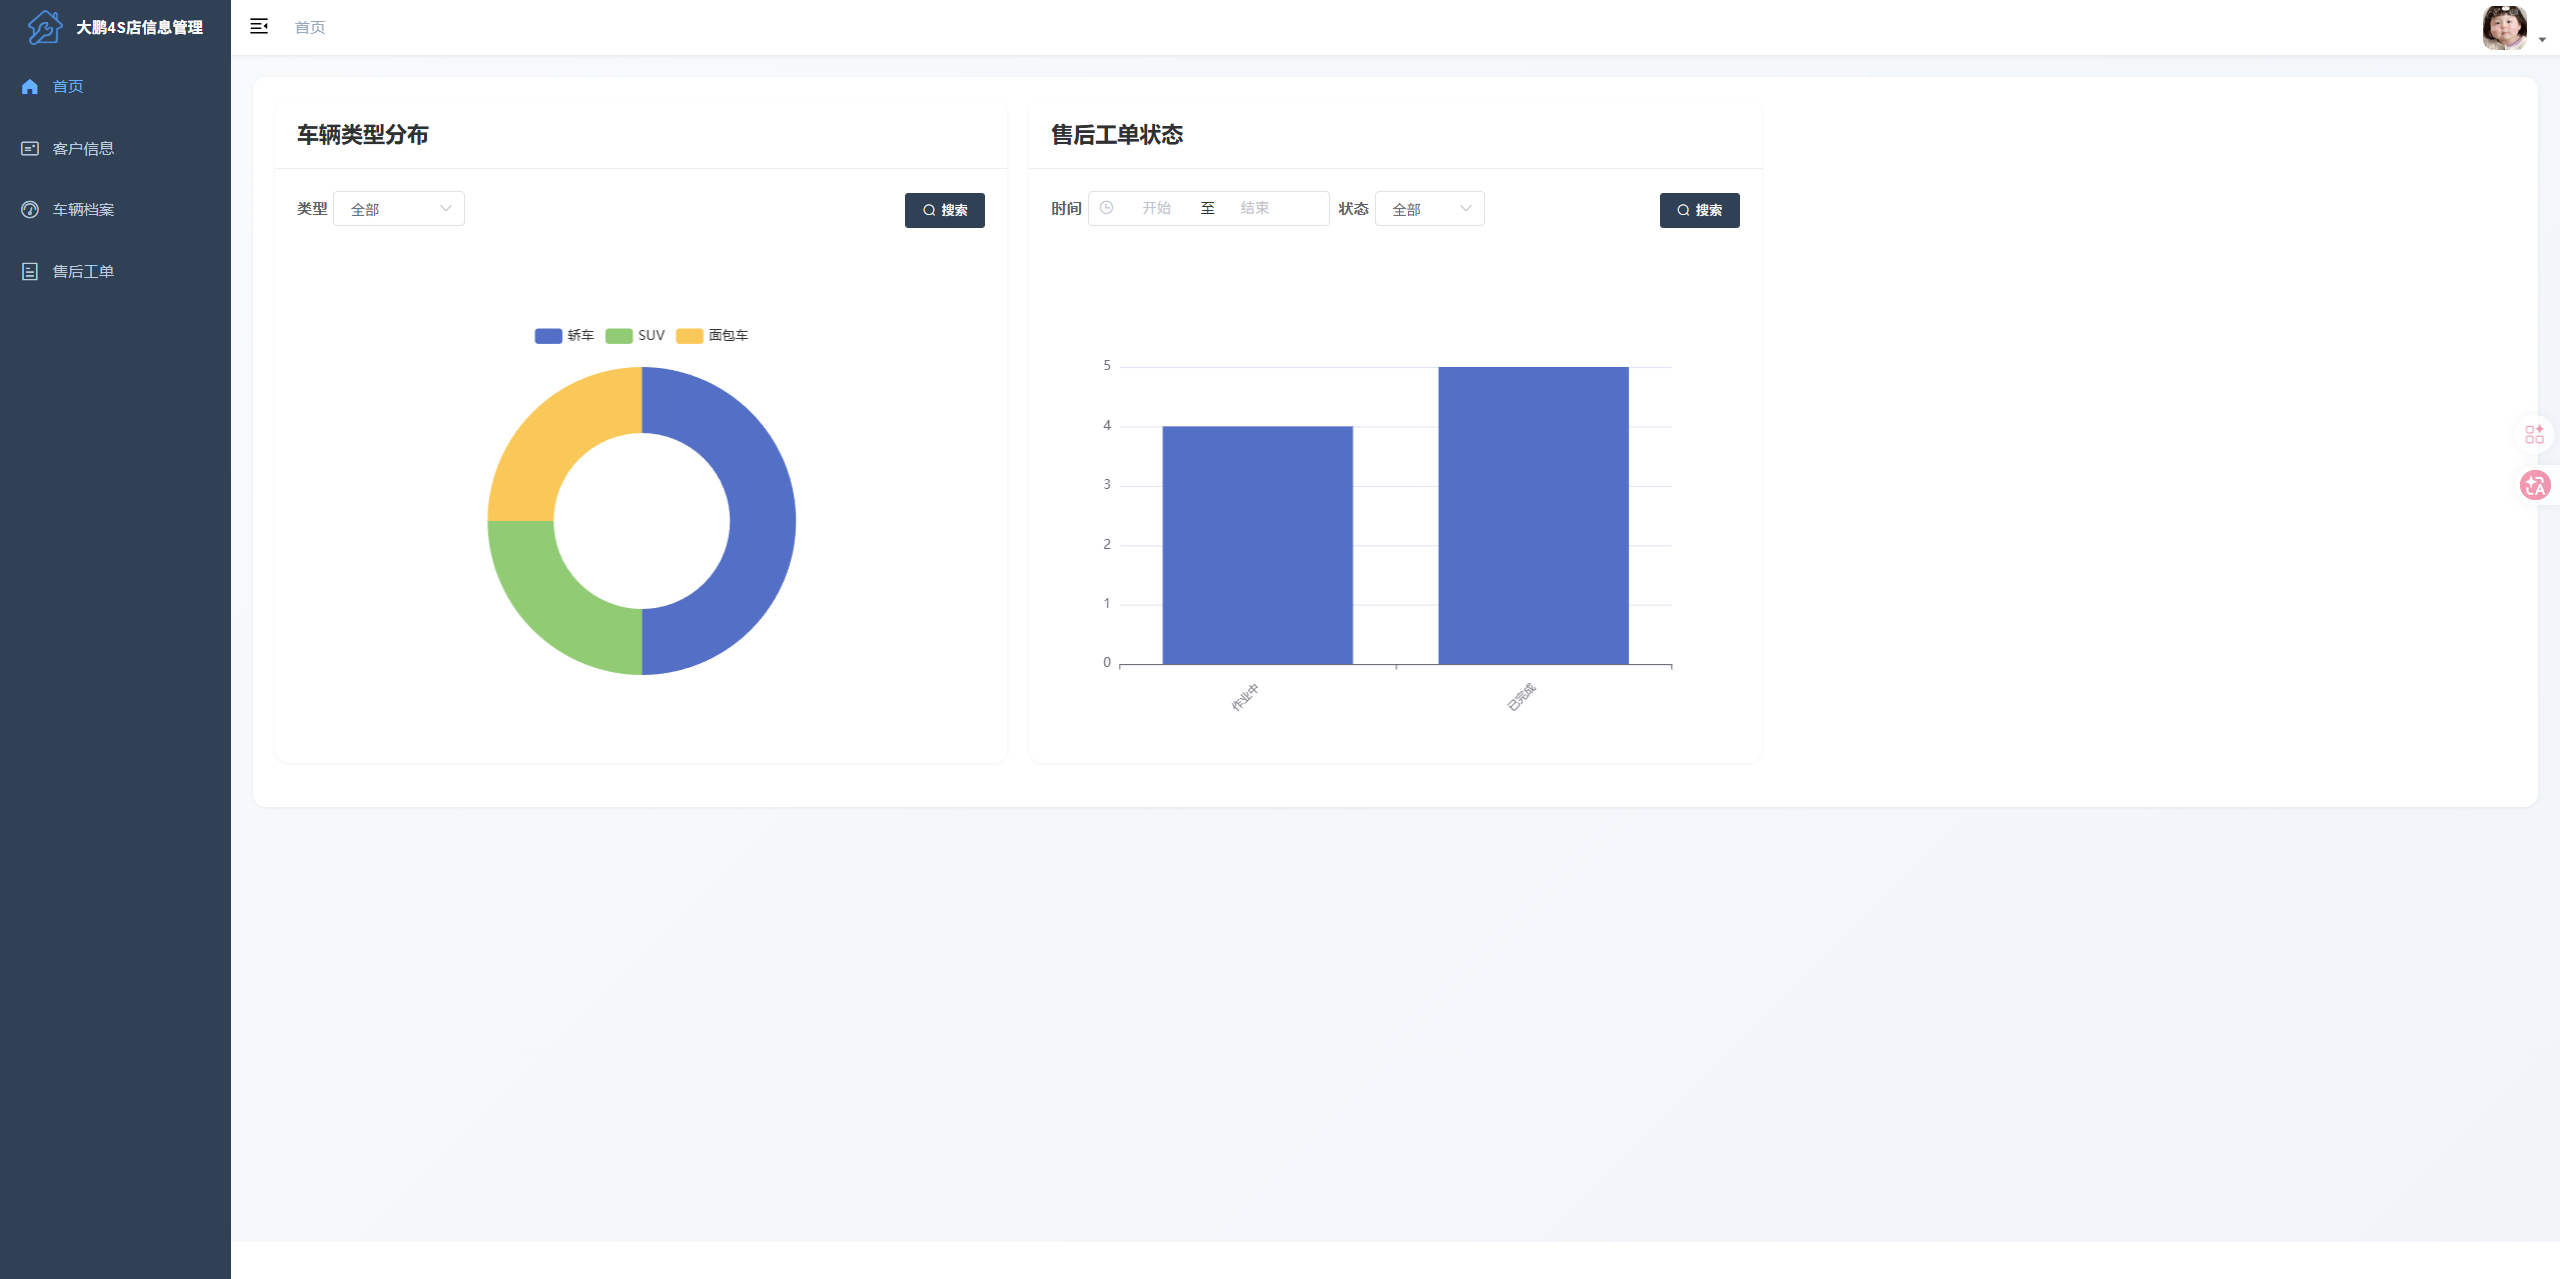2560x1279 pixels.
Task: Click the clock icon in time range
Action: click(1106, 208)
